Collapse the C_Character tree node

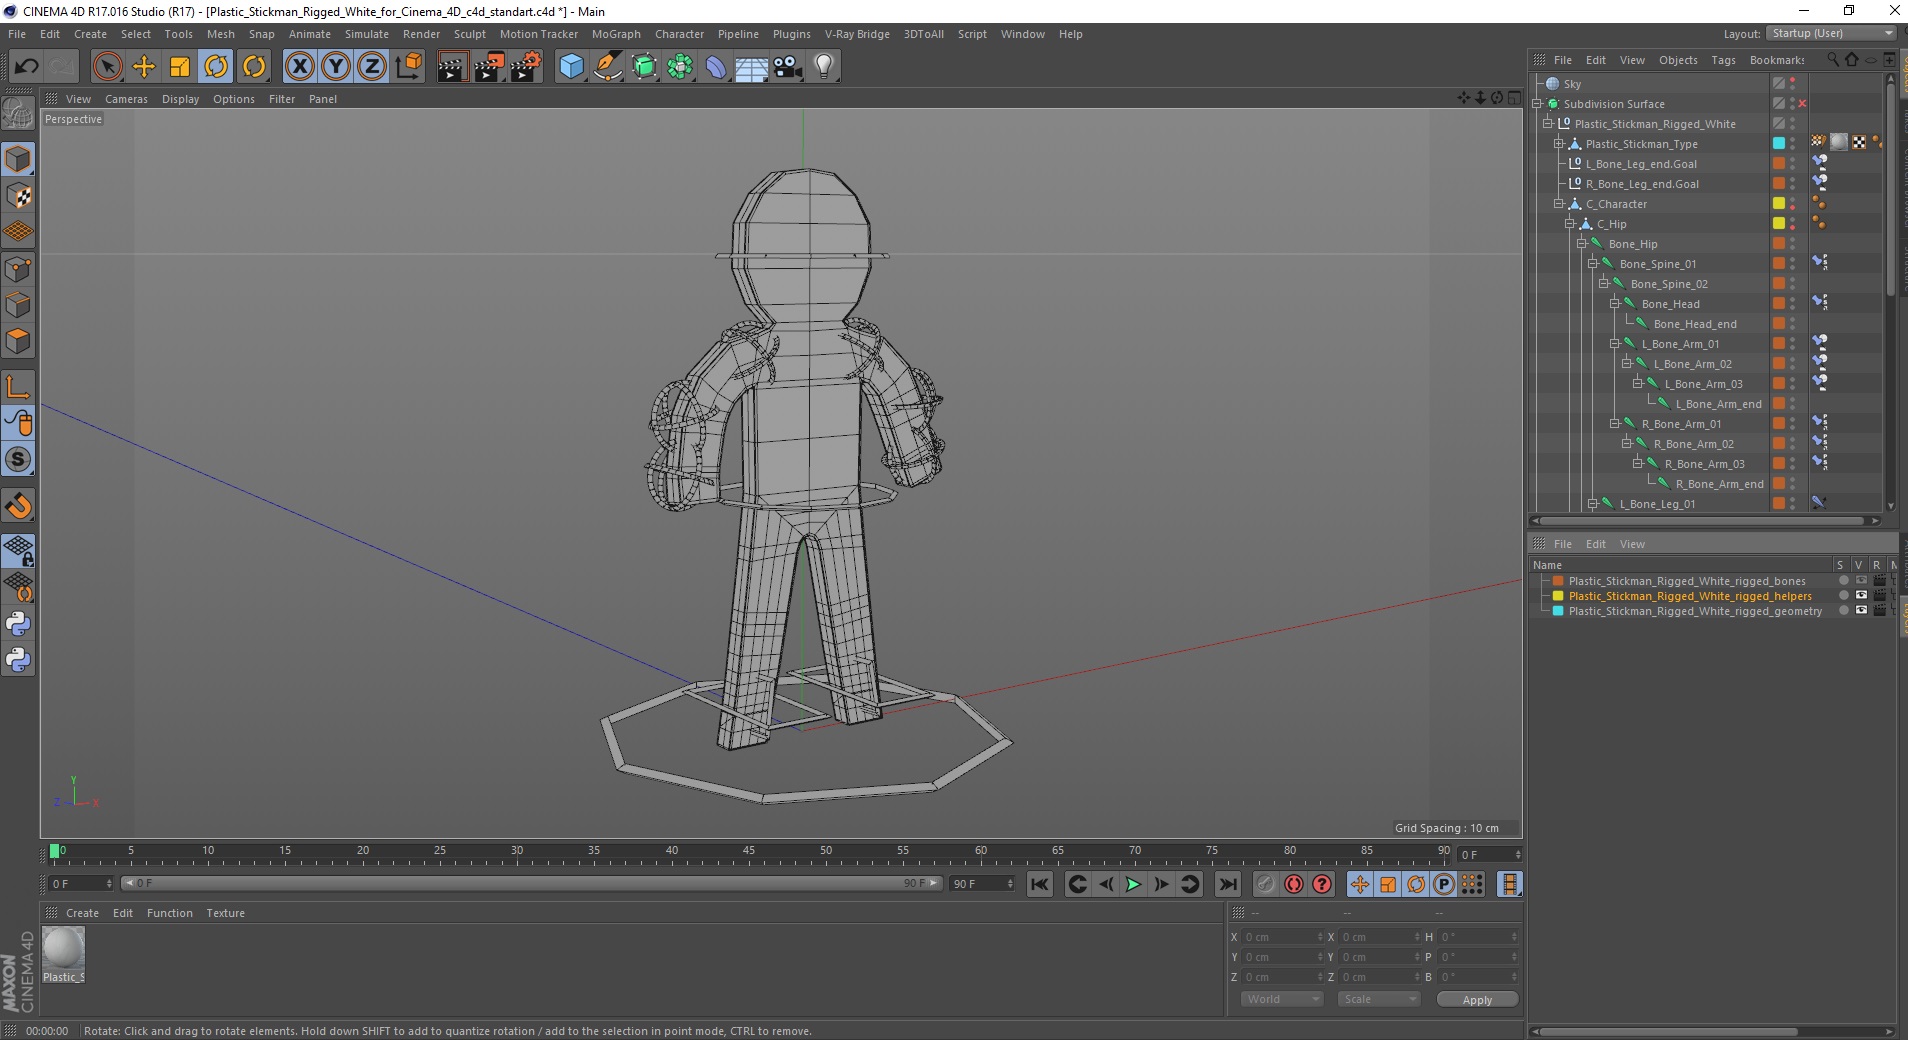pyautogui.click(x=1559, y=204)
